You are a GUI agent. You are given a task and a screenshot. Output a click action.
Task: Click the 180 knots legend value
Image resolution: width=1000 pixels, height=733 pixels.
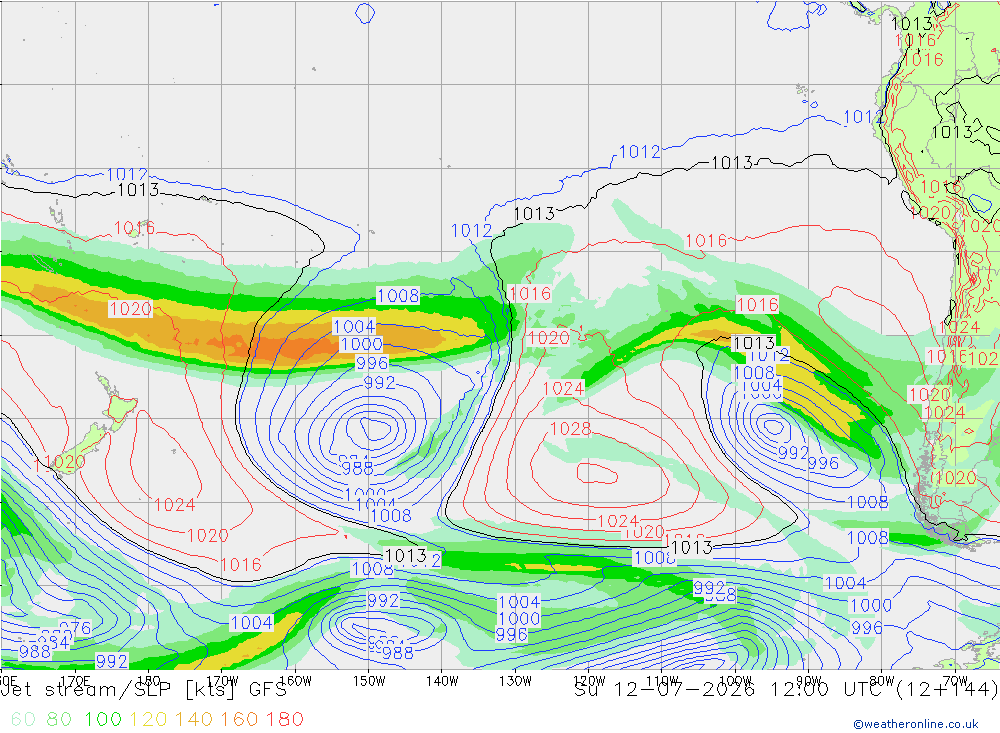point(285,719)
